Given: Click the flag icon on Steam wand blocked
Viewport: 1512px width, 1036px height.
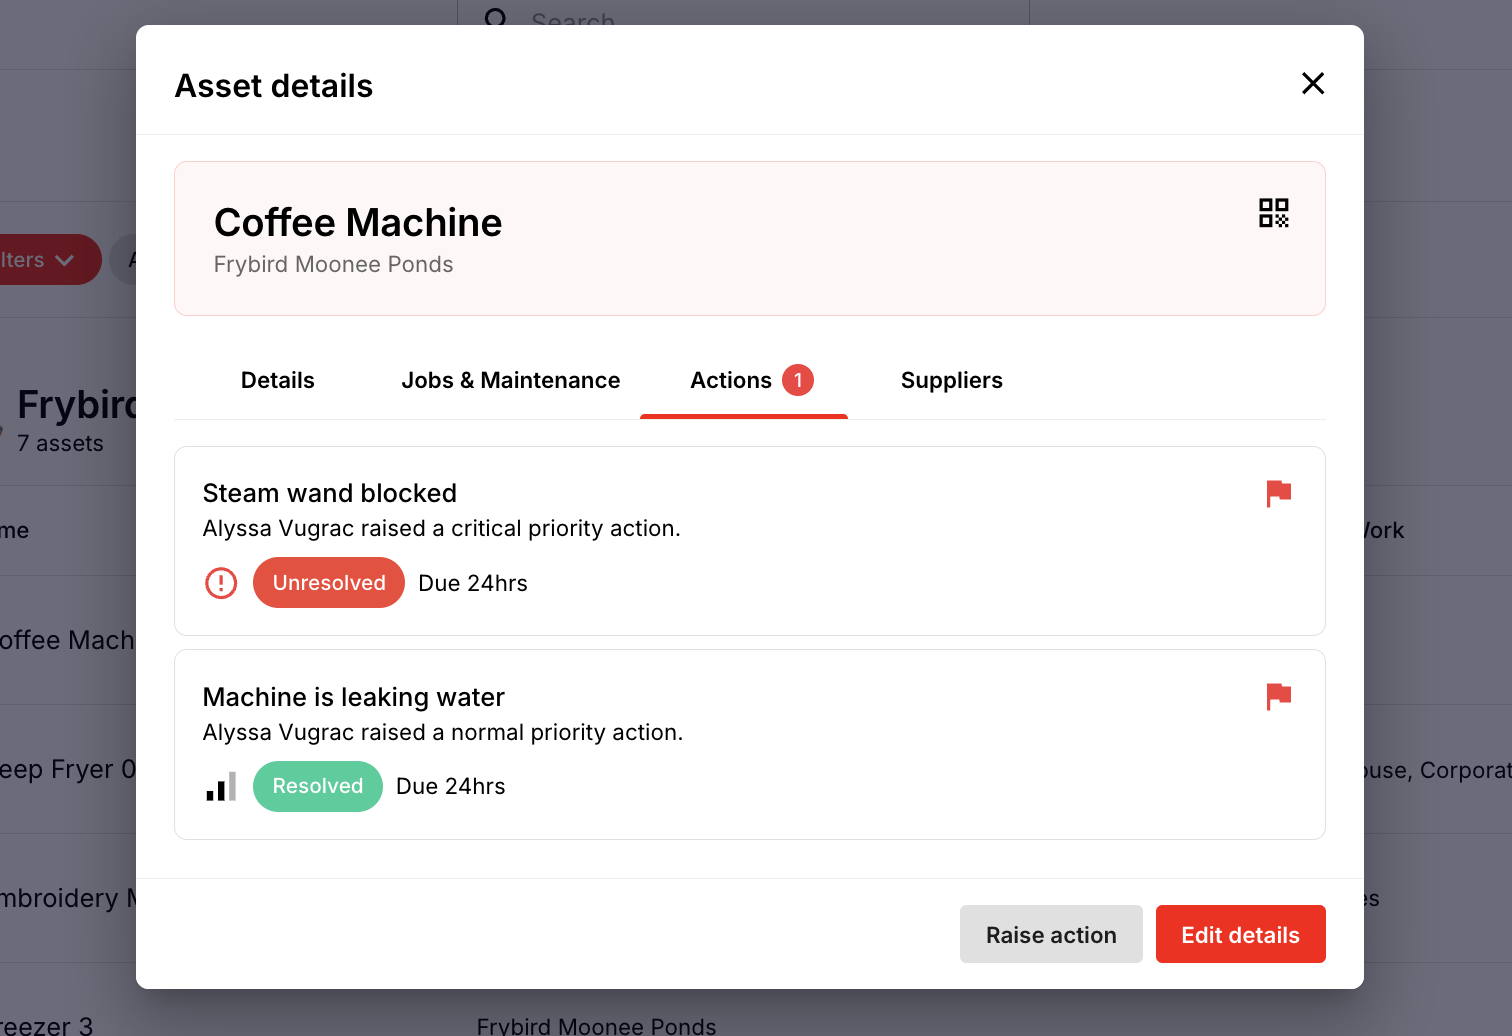Looking at the screenshot, I should click(1279, 493).
